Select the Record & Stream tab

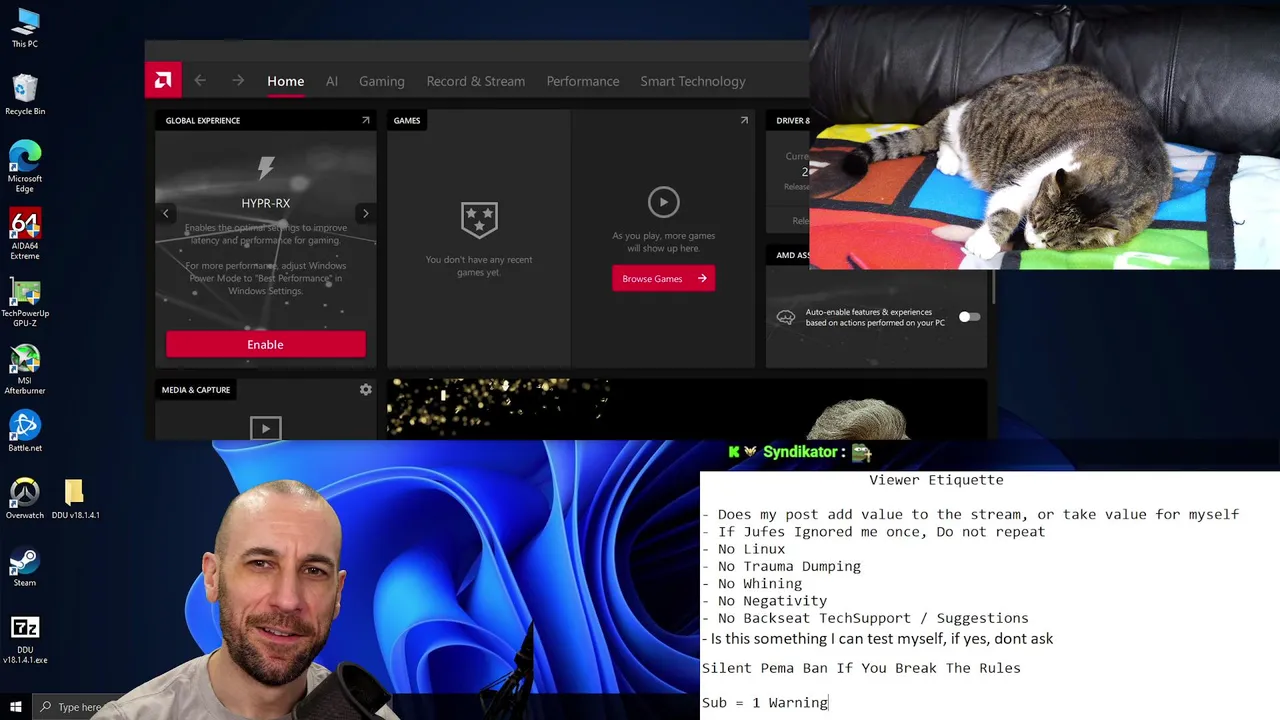point(475,81)
